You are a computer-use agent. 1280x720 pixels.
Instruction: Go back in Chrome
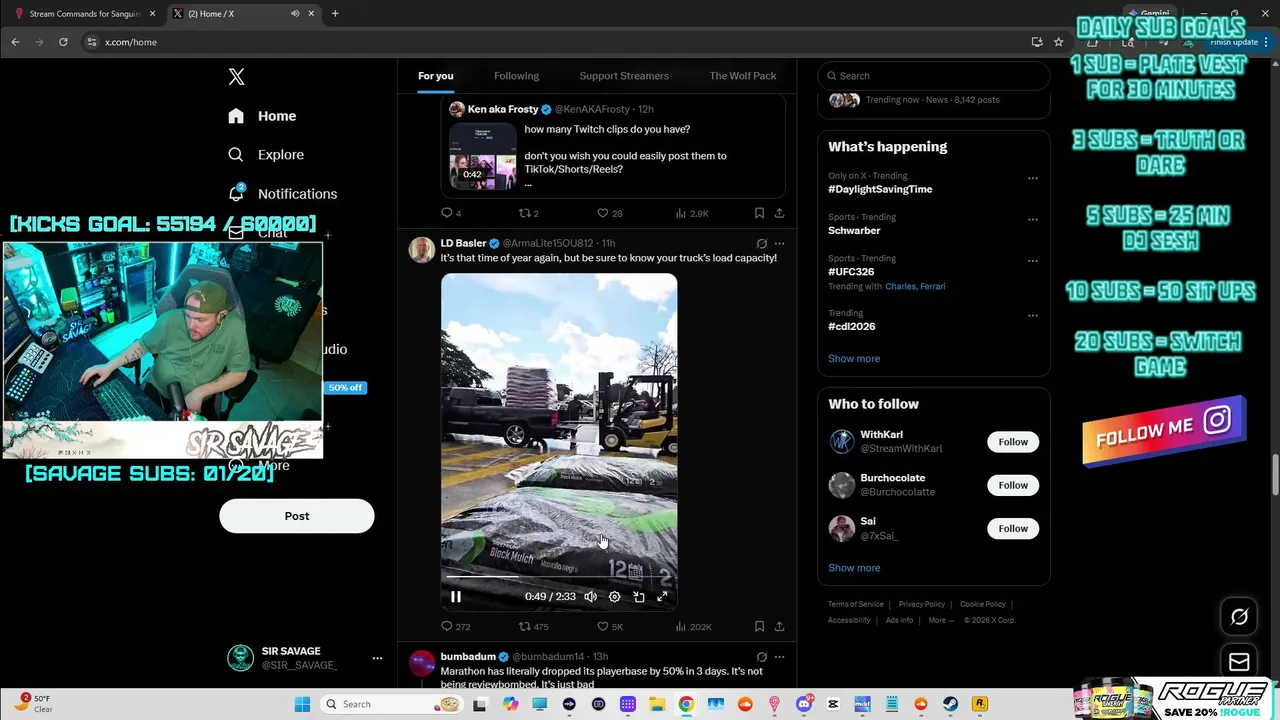(15, 42)
